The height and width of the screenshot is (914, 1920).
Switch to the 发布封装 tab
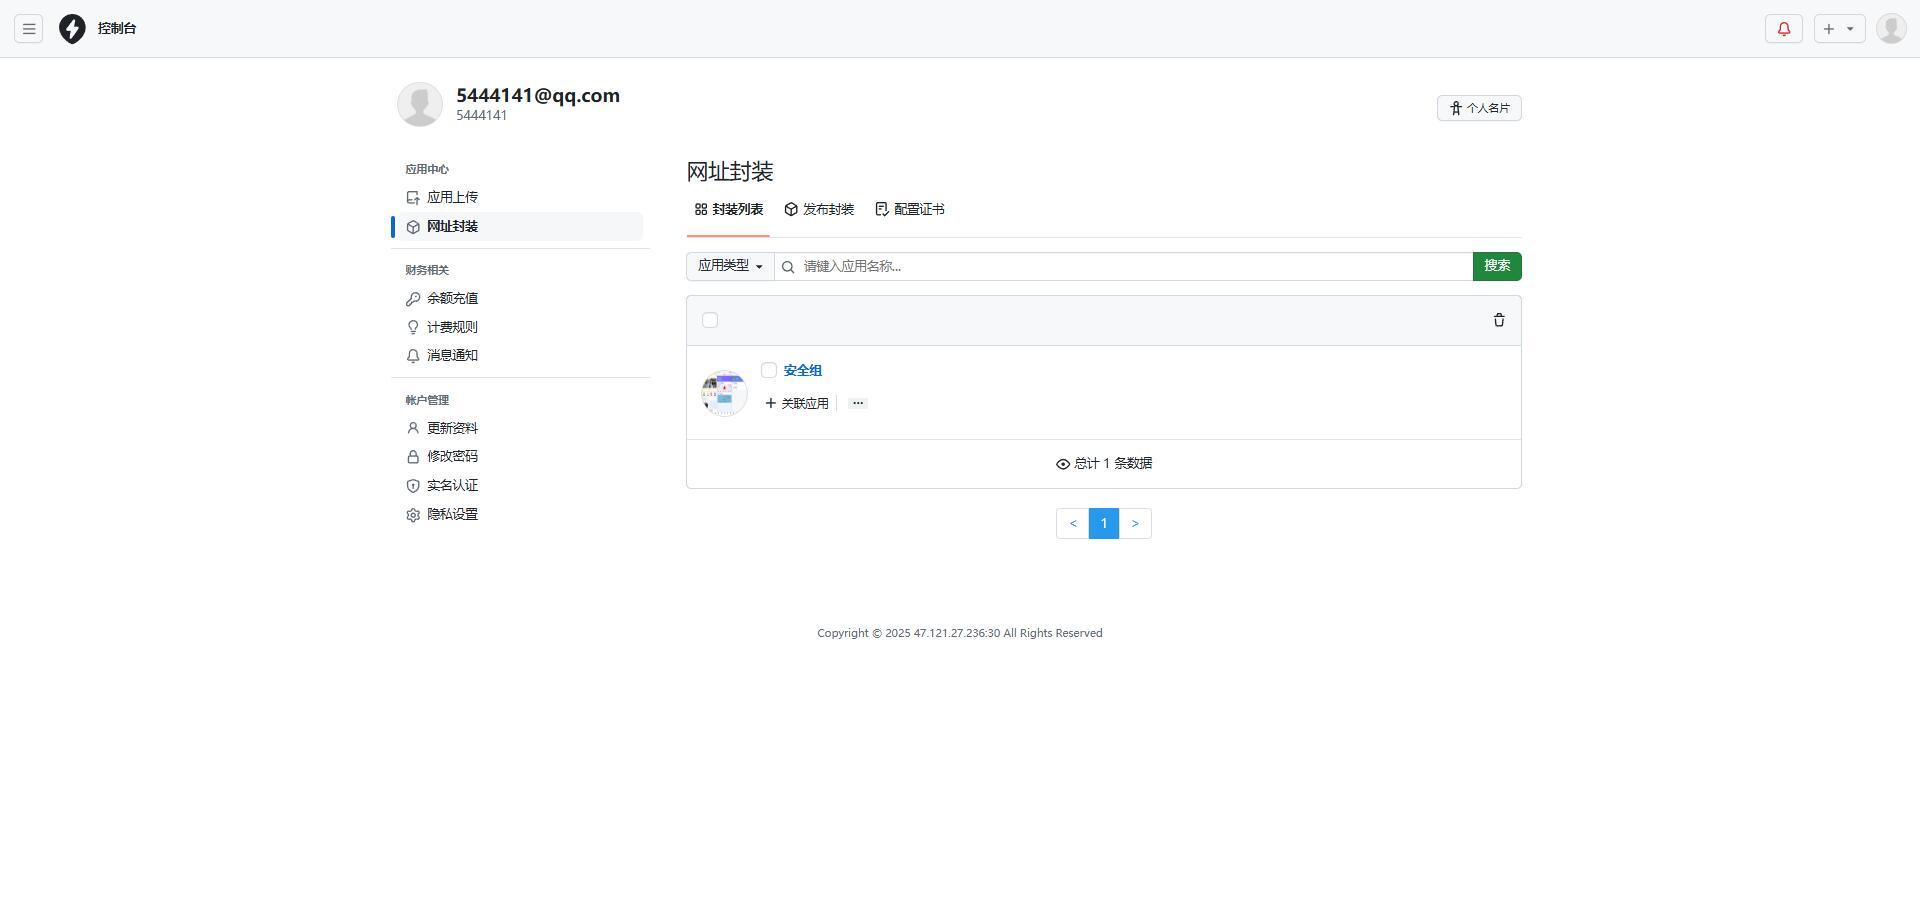(x=819, y=210)
